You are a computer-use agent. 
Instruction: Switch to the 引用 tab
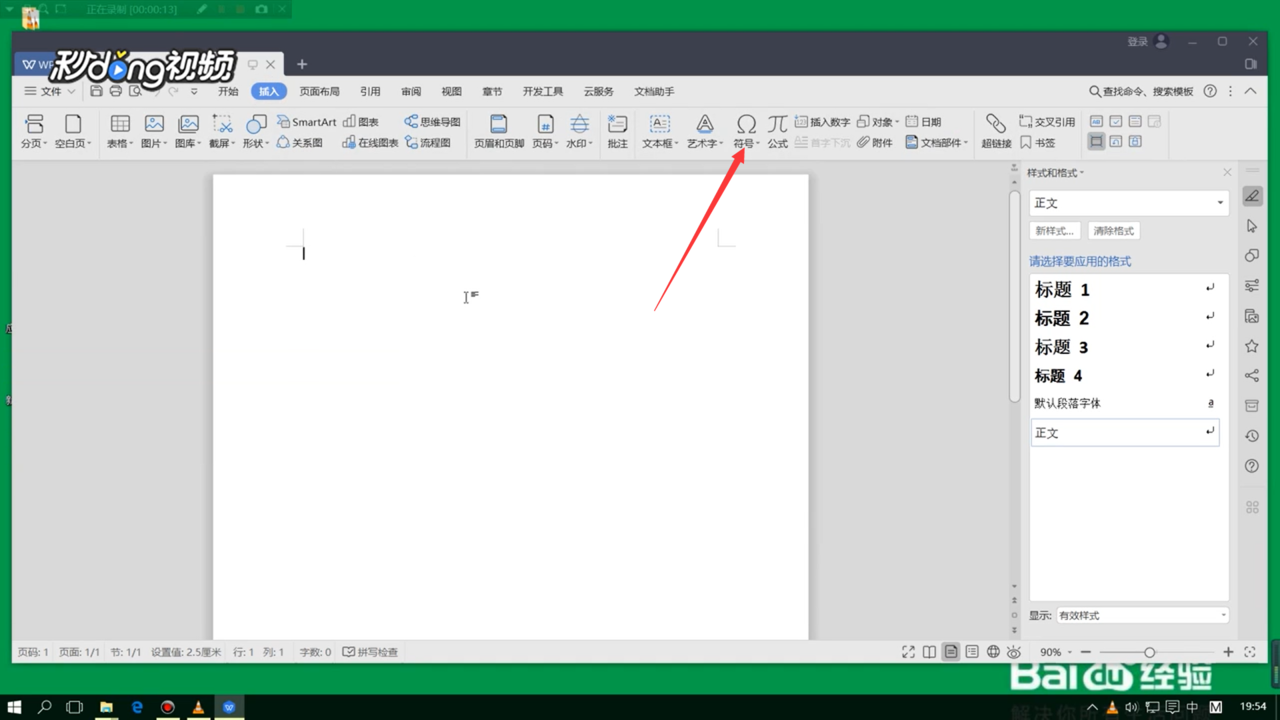coord(370,91)
